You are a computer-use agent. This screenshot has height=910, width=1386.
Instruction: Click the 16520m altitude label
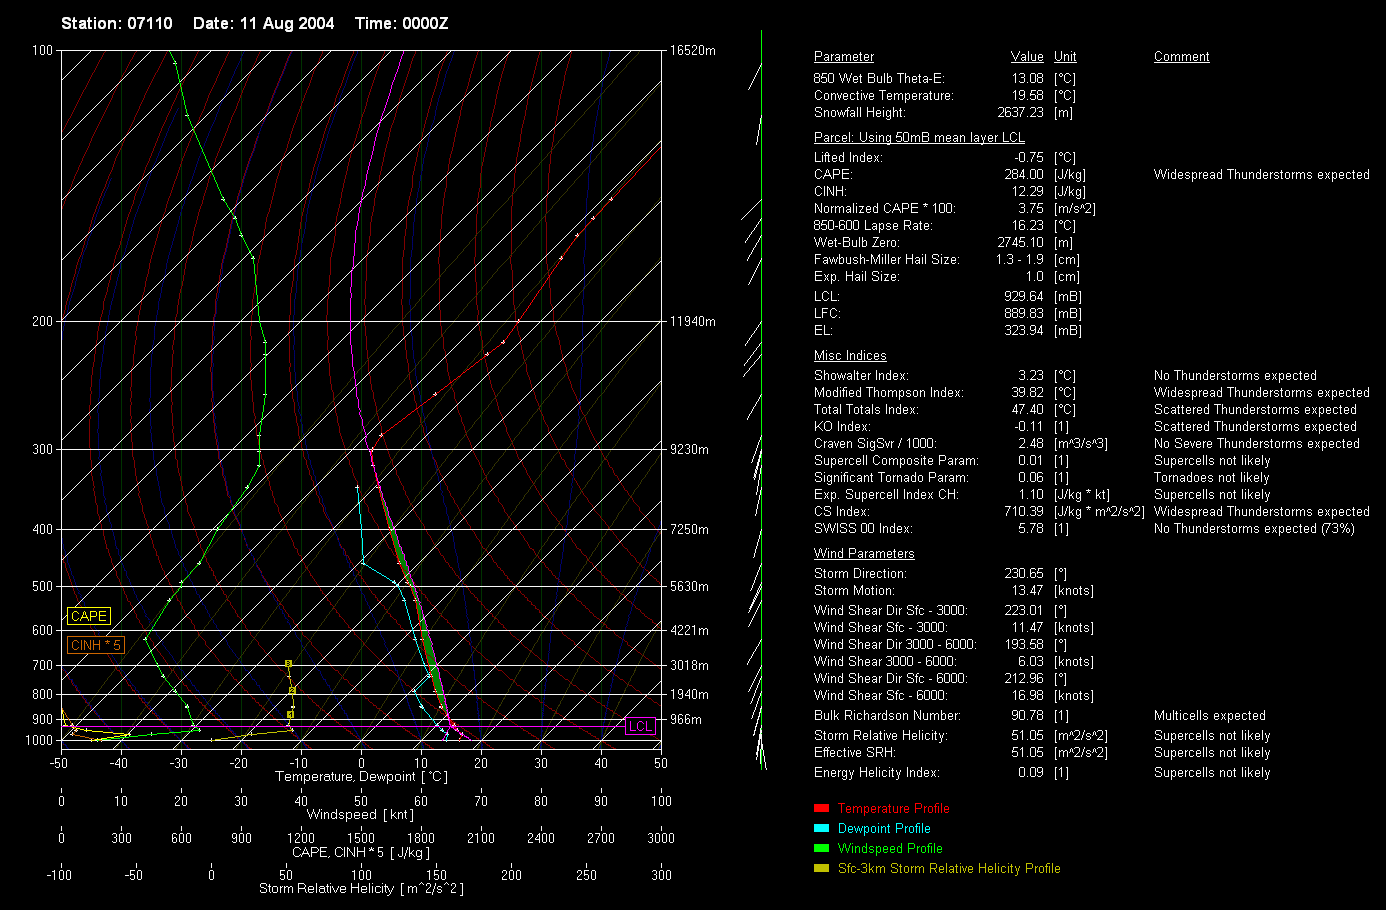[693, 50]
